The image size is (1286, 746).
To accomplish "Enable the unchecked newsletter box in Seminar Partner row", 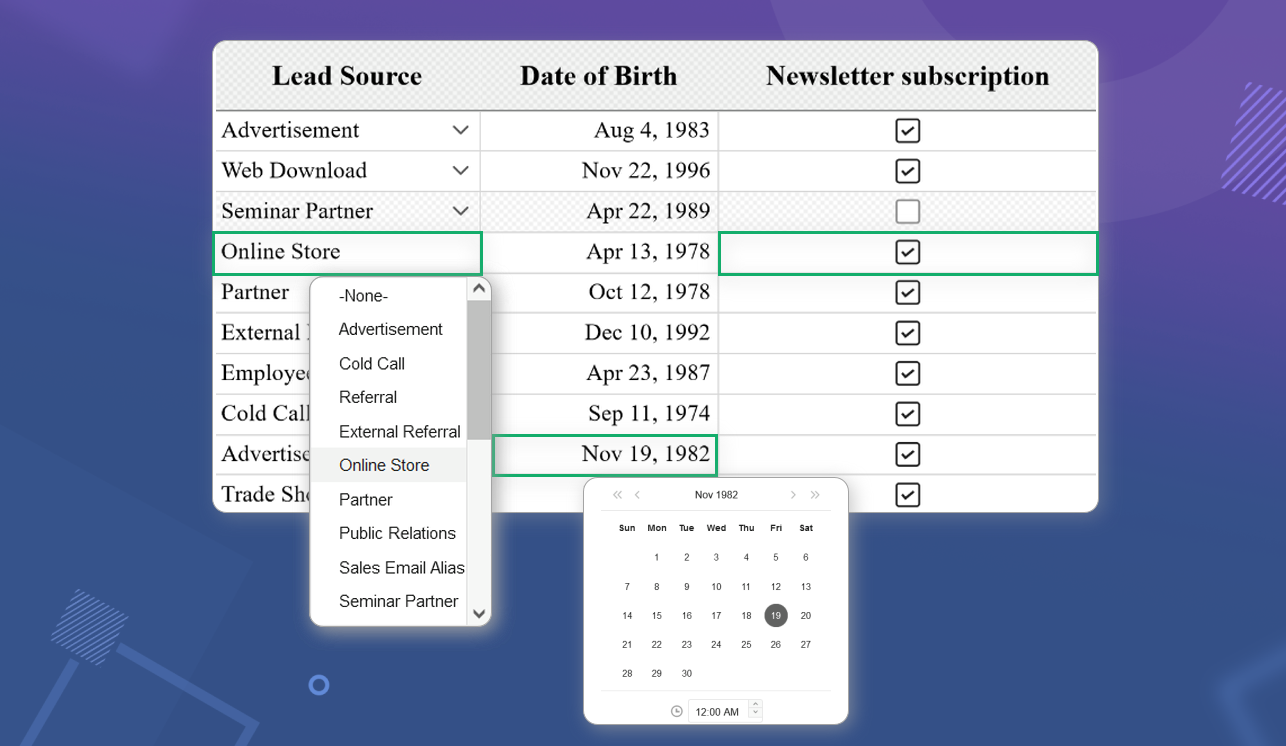I will pyautogui.click(x=907, y=212).
